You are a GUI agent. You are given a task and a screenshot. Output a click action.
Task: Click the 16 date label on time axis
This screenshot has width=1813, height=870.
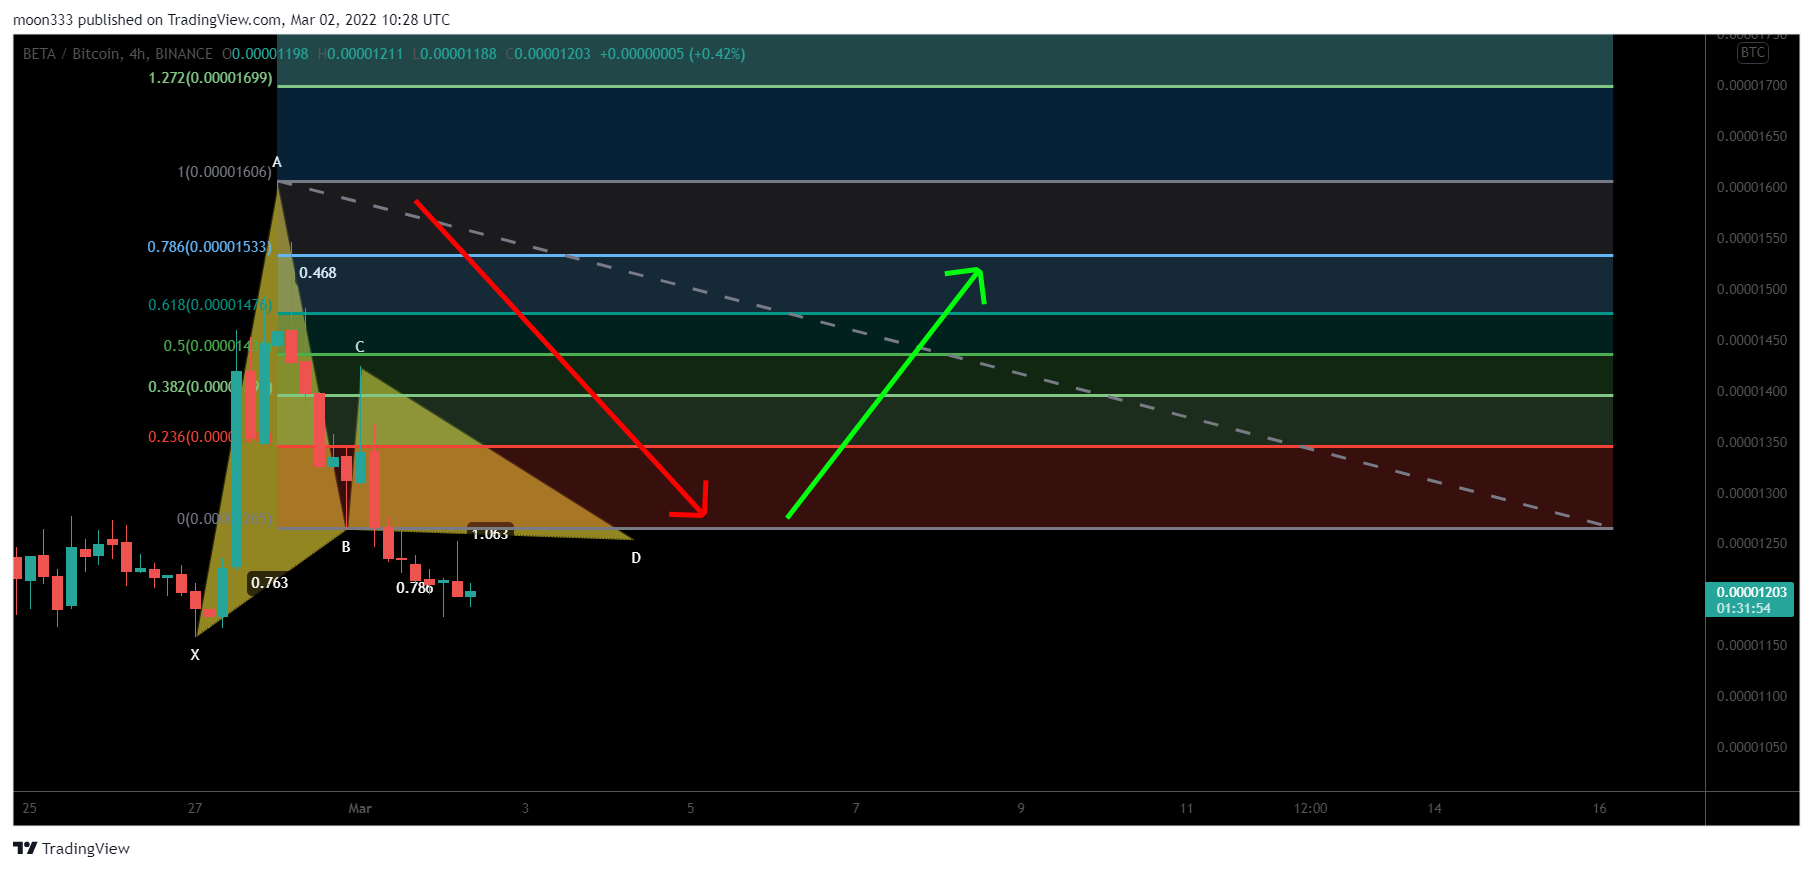pyautogui.click(x=1600, y=809)
